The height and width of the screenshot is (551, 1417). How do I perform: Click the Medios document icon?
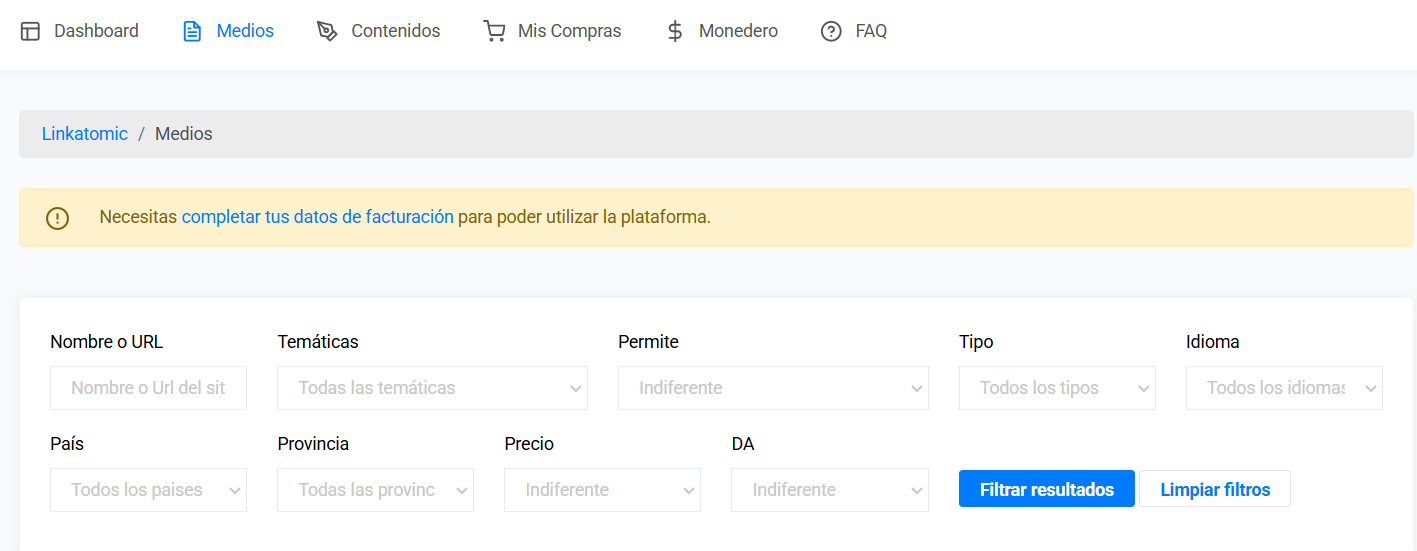click(192, 32)
